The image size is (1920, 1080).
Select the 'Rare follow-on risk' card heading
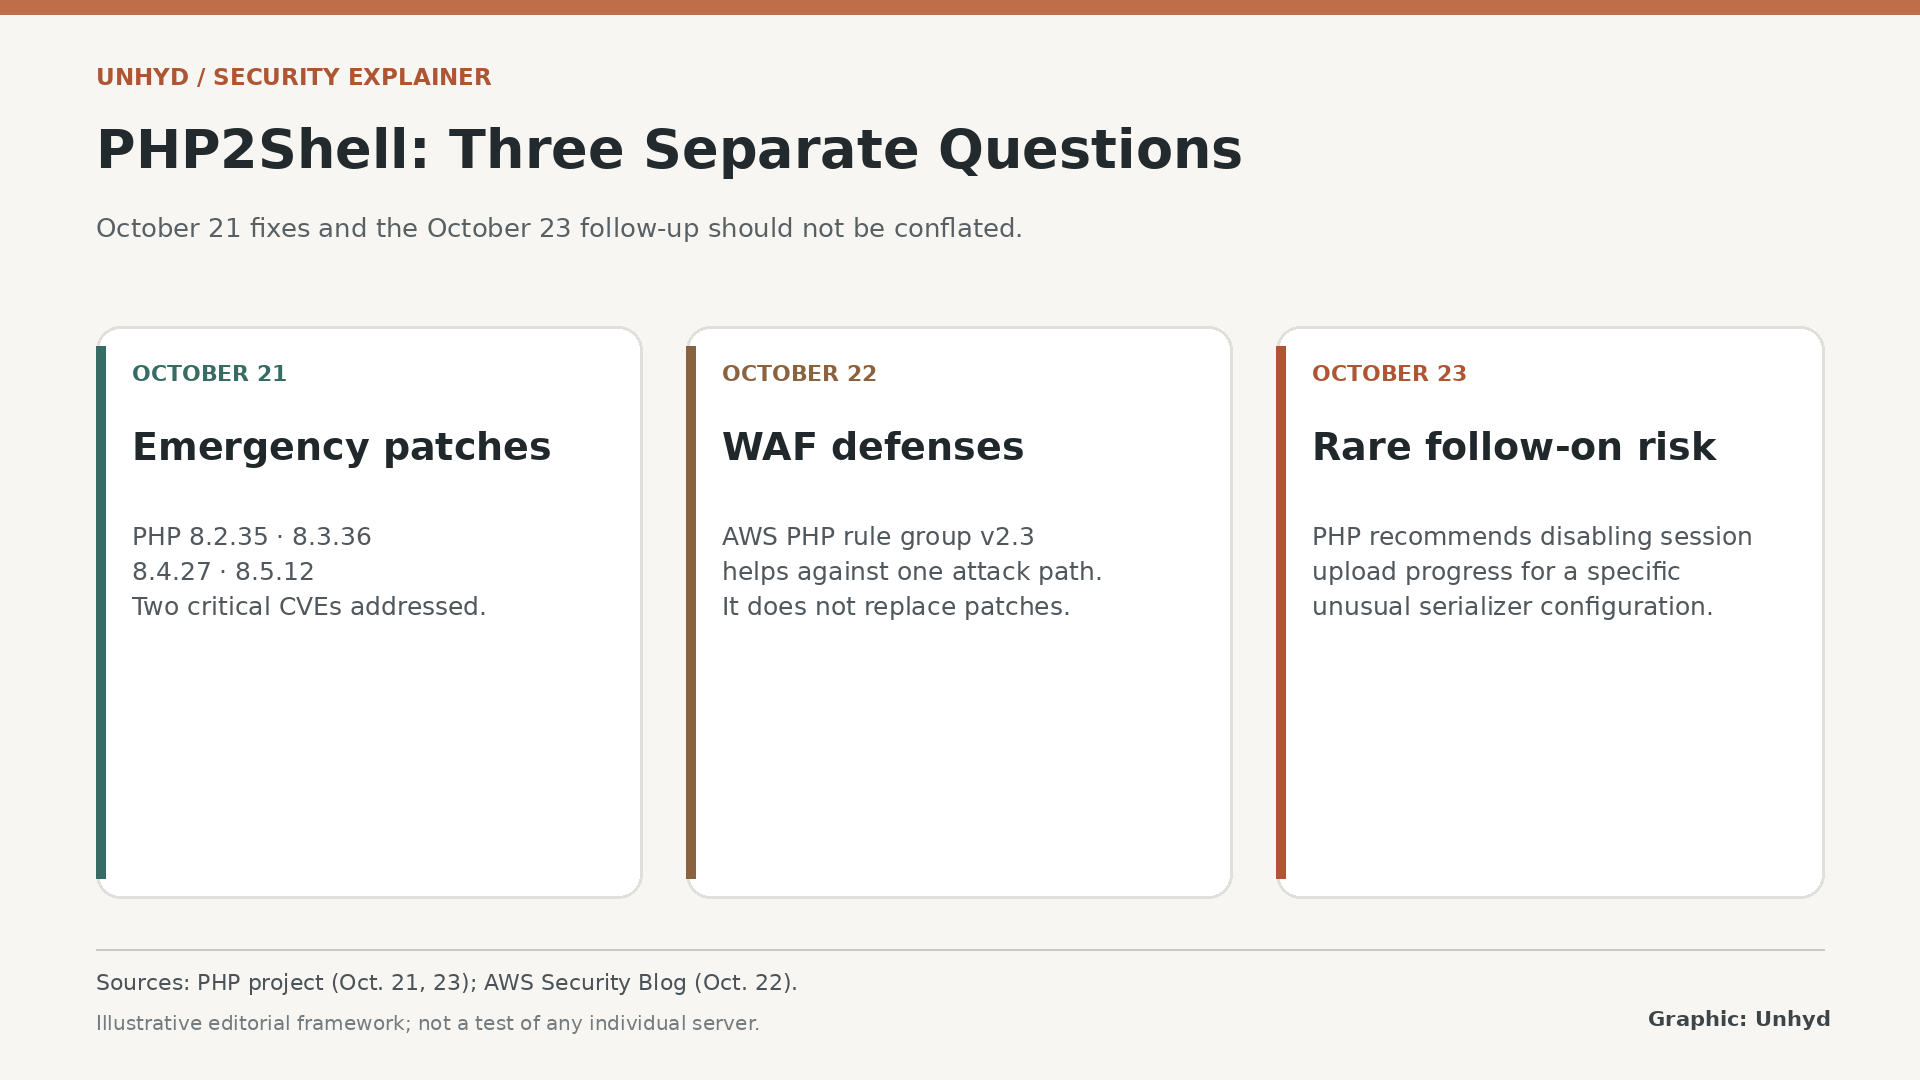[1514, 447]
